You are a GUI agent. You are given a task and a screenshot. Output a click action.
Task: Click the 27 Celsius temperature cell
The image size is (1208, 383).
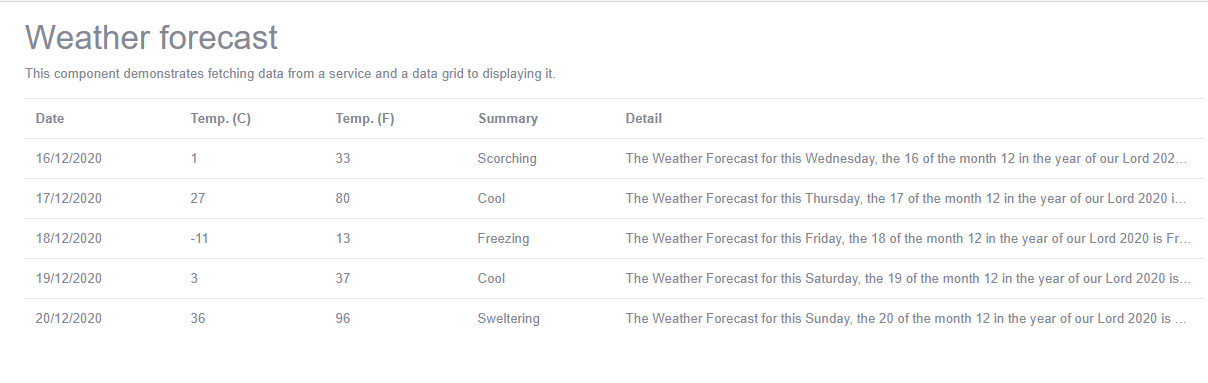pyautogui.click(x=198, y=198)
